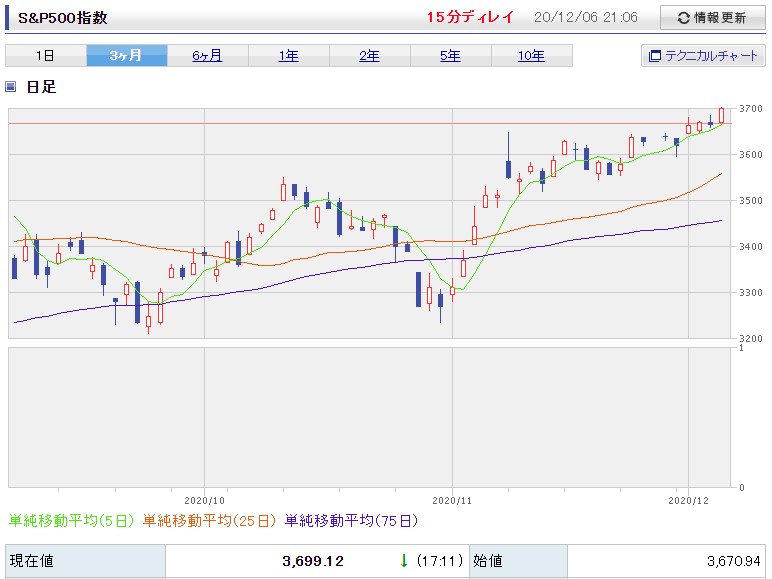Click the 2020/12 axis label

(x=688, y=501)
